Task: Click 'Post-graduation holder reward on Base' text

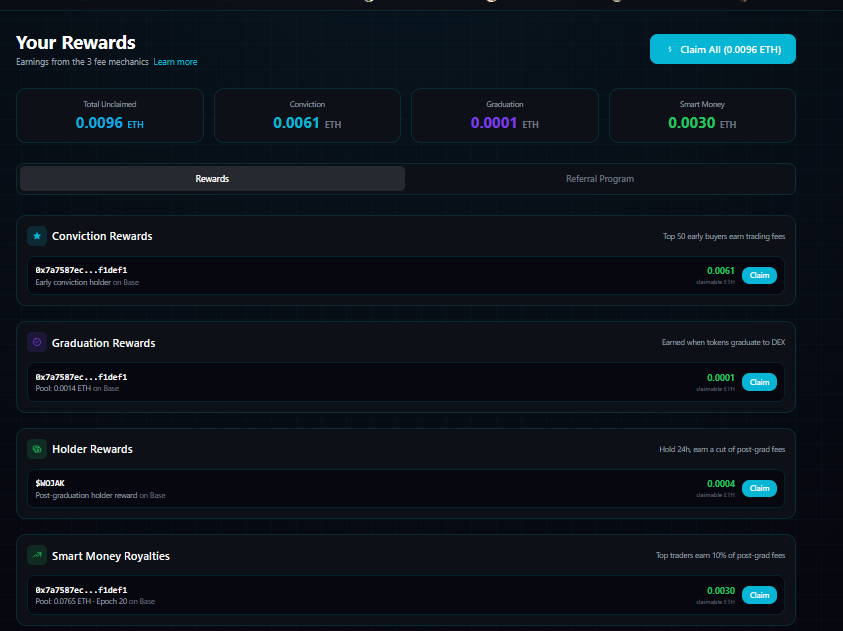Action: (100, 495)
